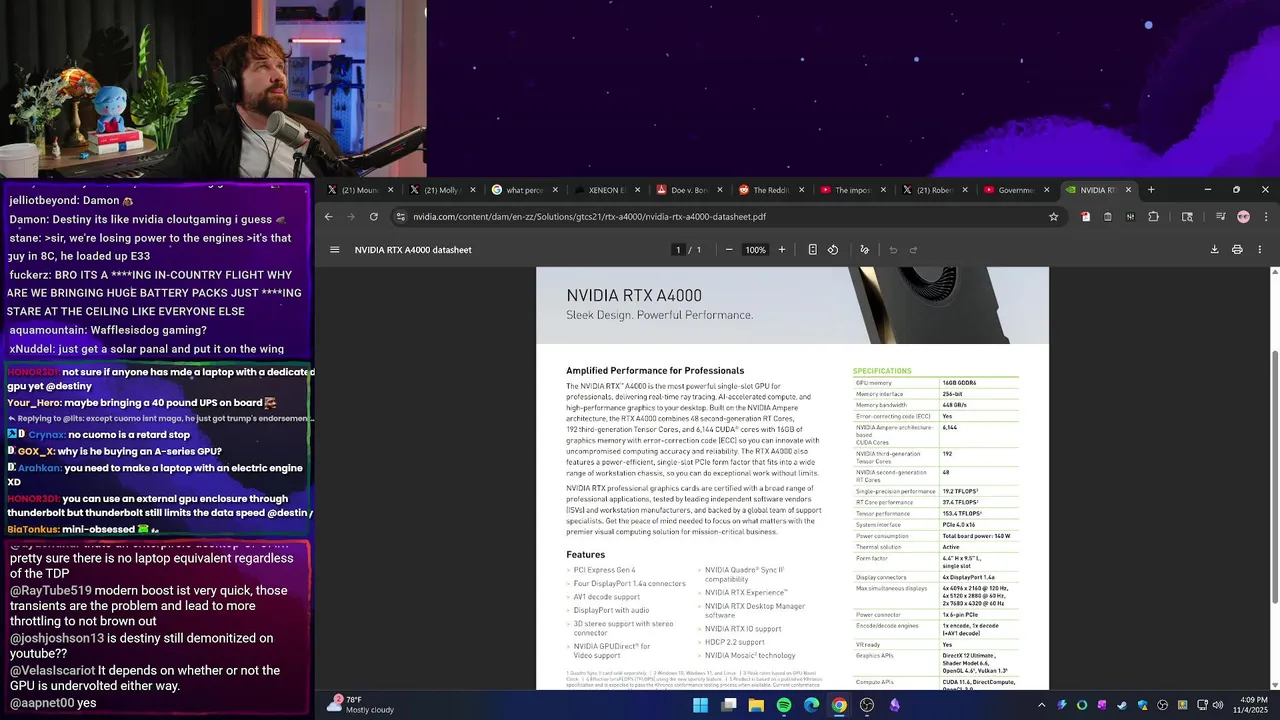This screenshot has height=720, width=1280.
Task: Open the Chrome three-dot menu
Action: (x=1265, y=217)
